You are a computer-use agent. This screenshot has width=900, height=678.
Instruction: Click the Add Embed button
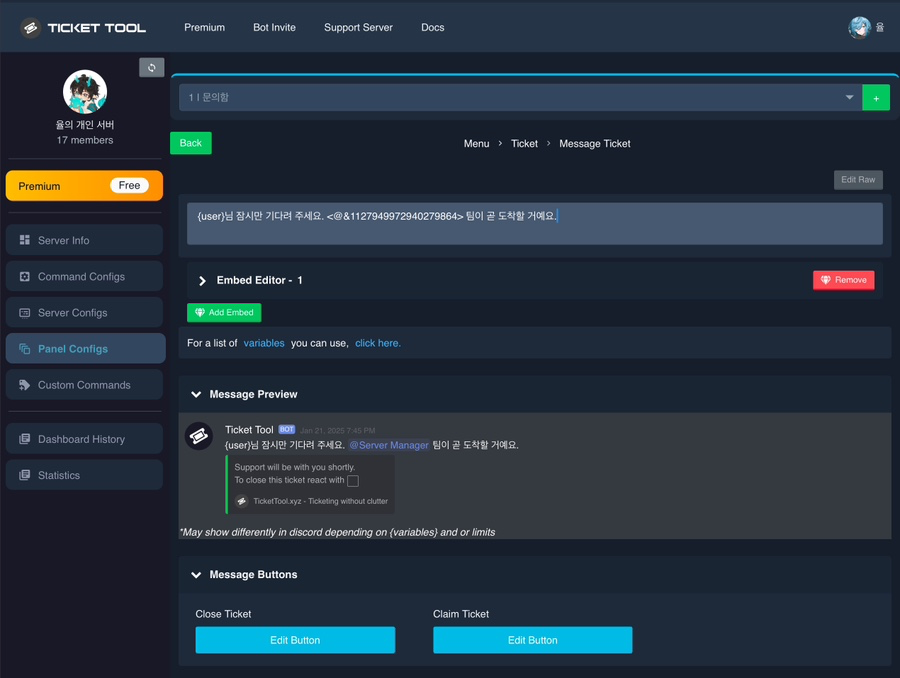pos(224,312)
